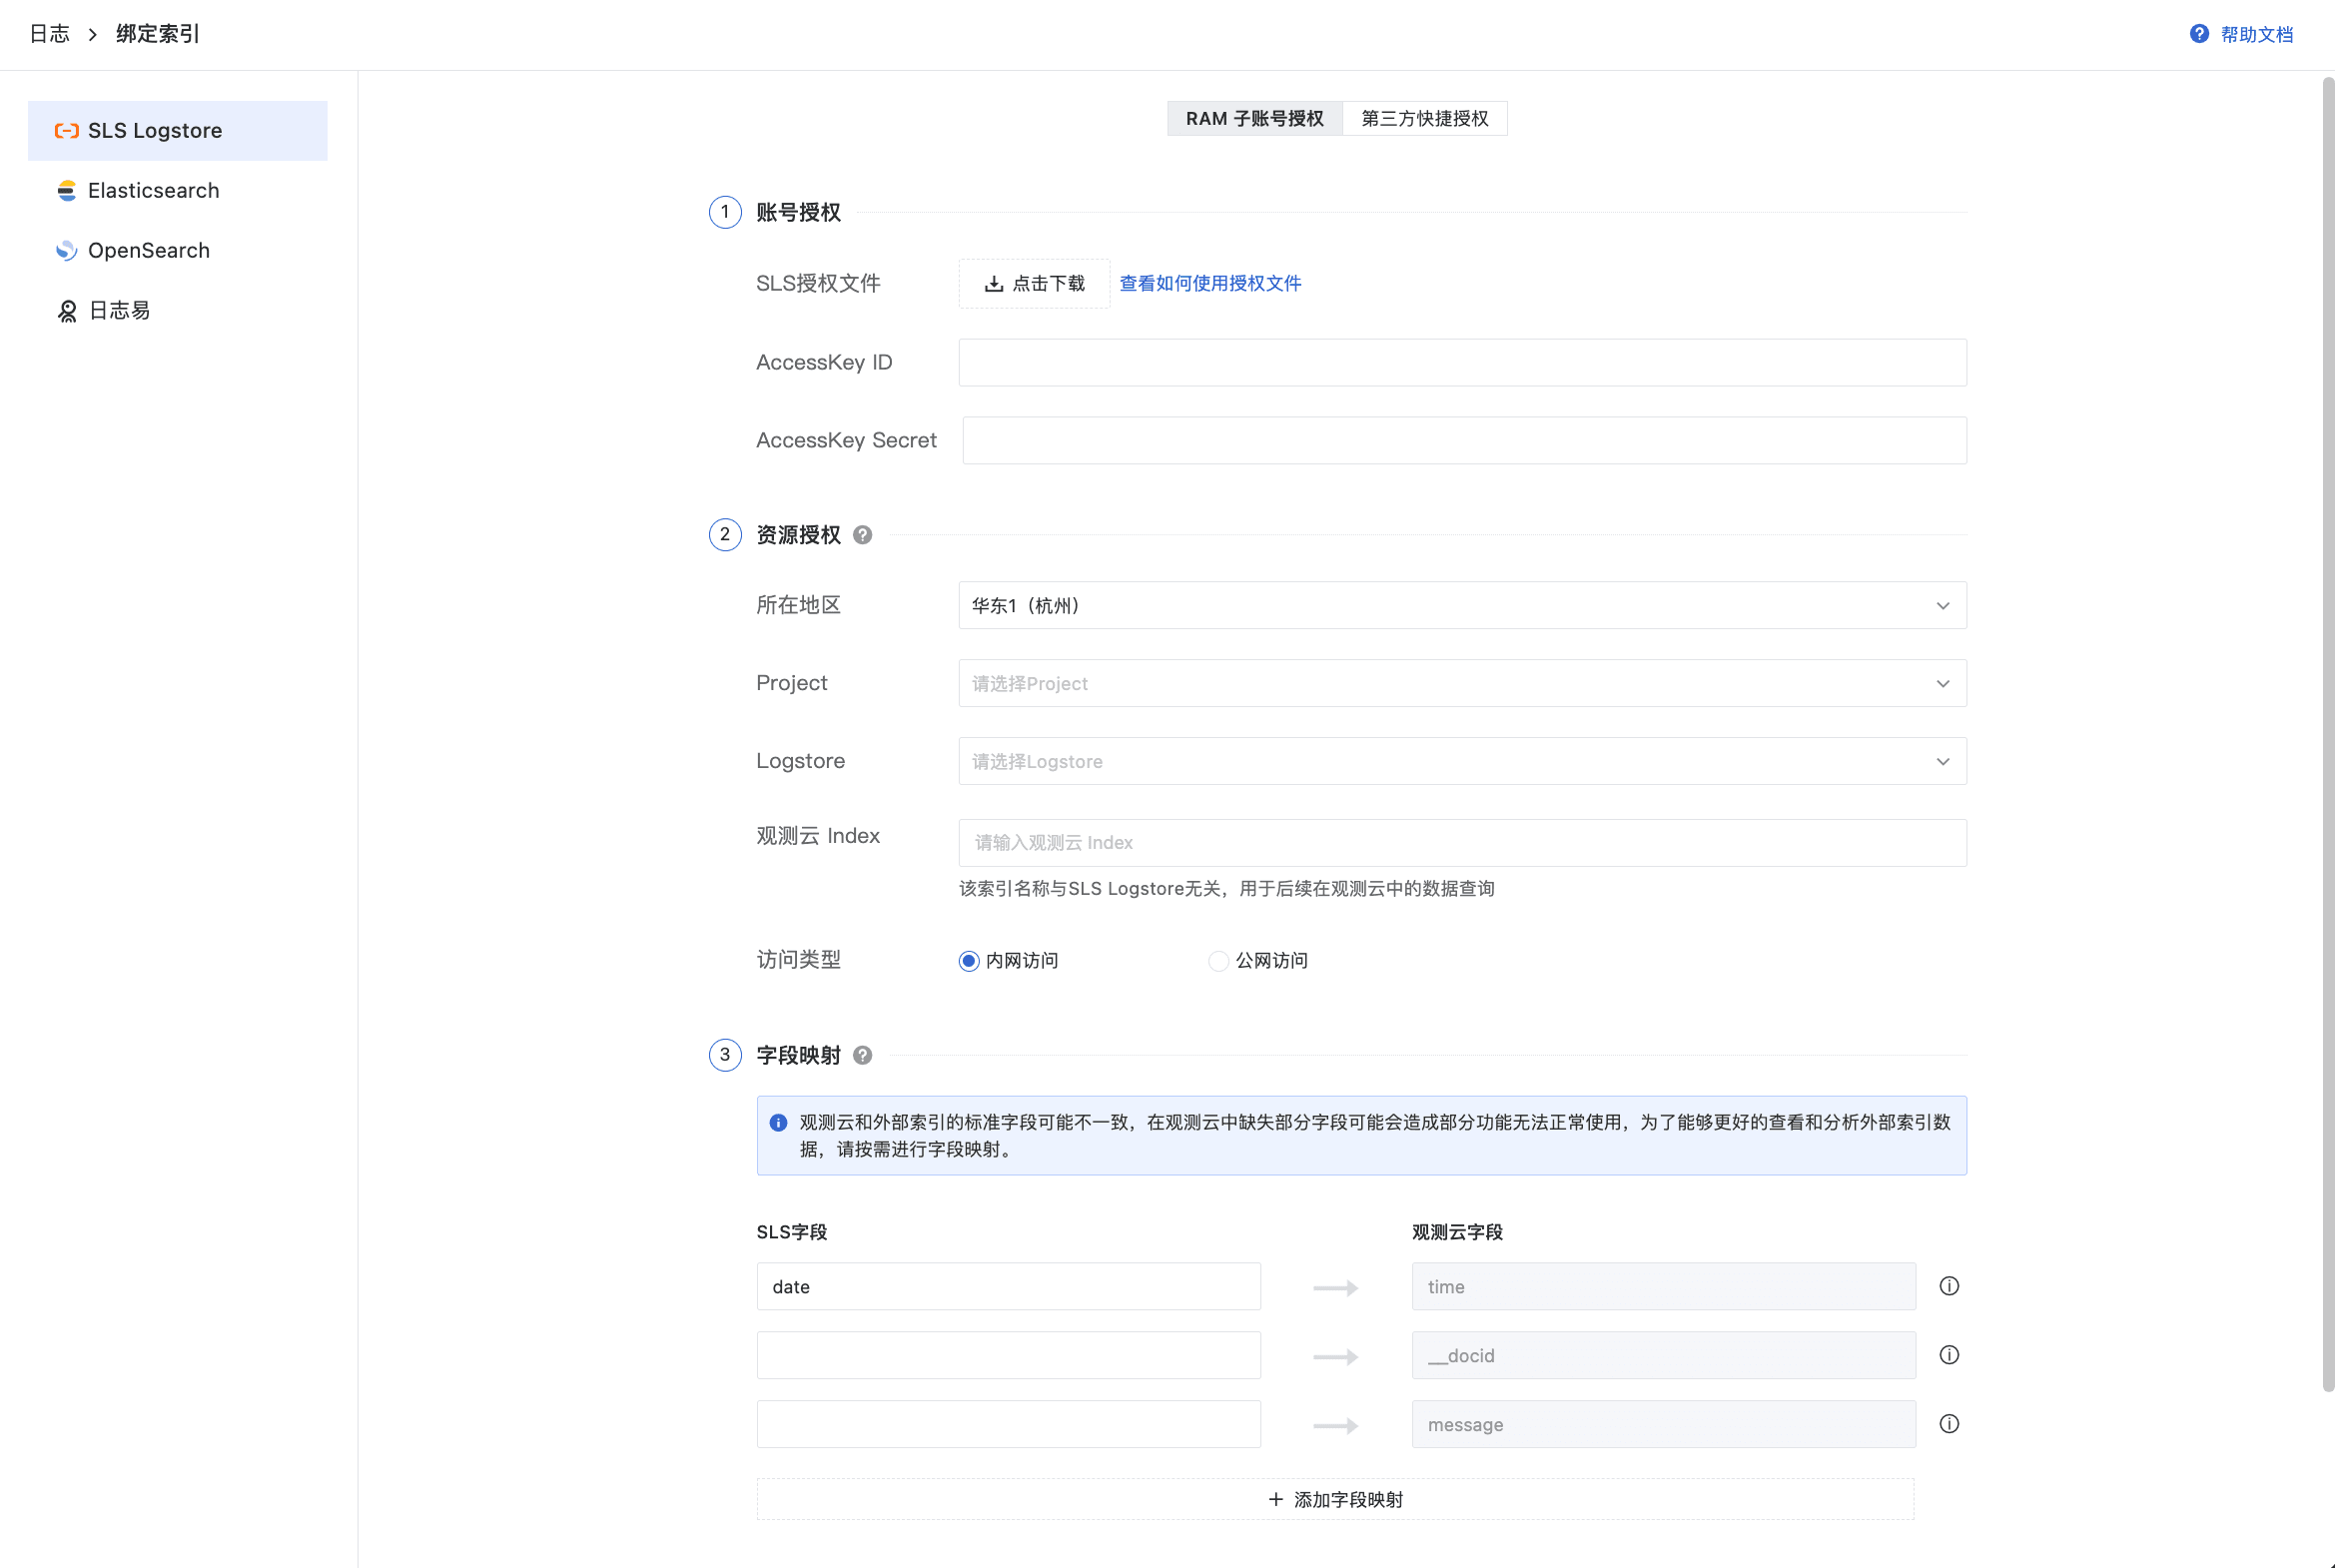The height and width of the screenshot is (1568, 2335).
Task: Click the 点击下载 button
Action: [x=1034, y=284]
